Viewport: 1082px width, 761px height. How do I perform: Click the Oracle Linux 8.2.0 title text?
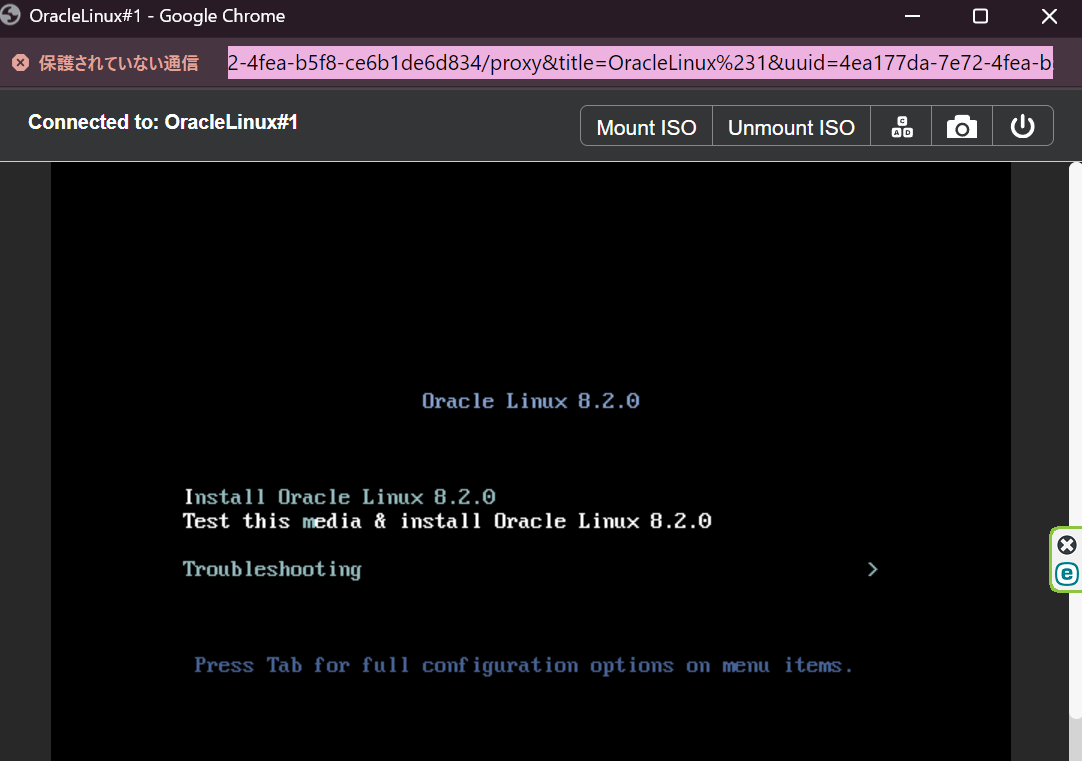pyautogui.click(x=531, y=401)
